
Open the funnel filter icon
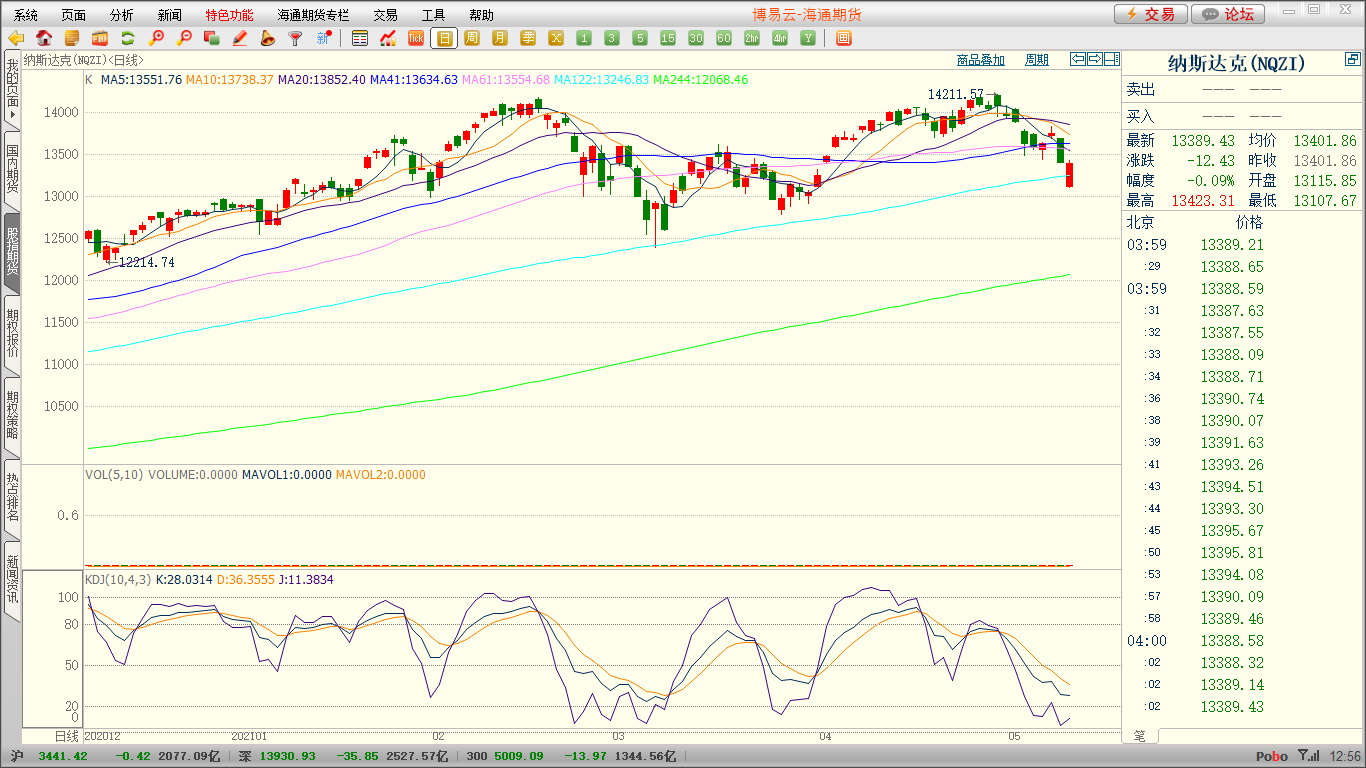point(295,38)
